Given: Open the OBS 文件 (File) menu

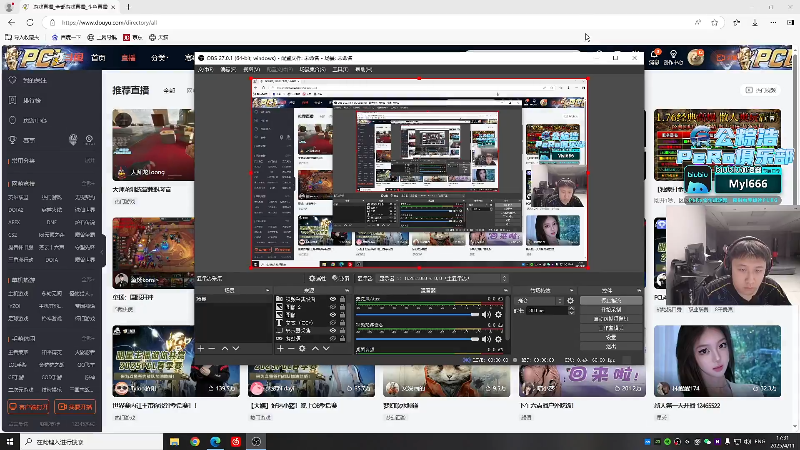Looking at the screenshot, I should coord(206,70).
